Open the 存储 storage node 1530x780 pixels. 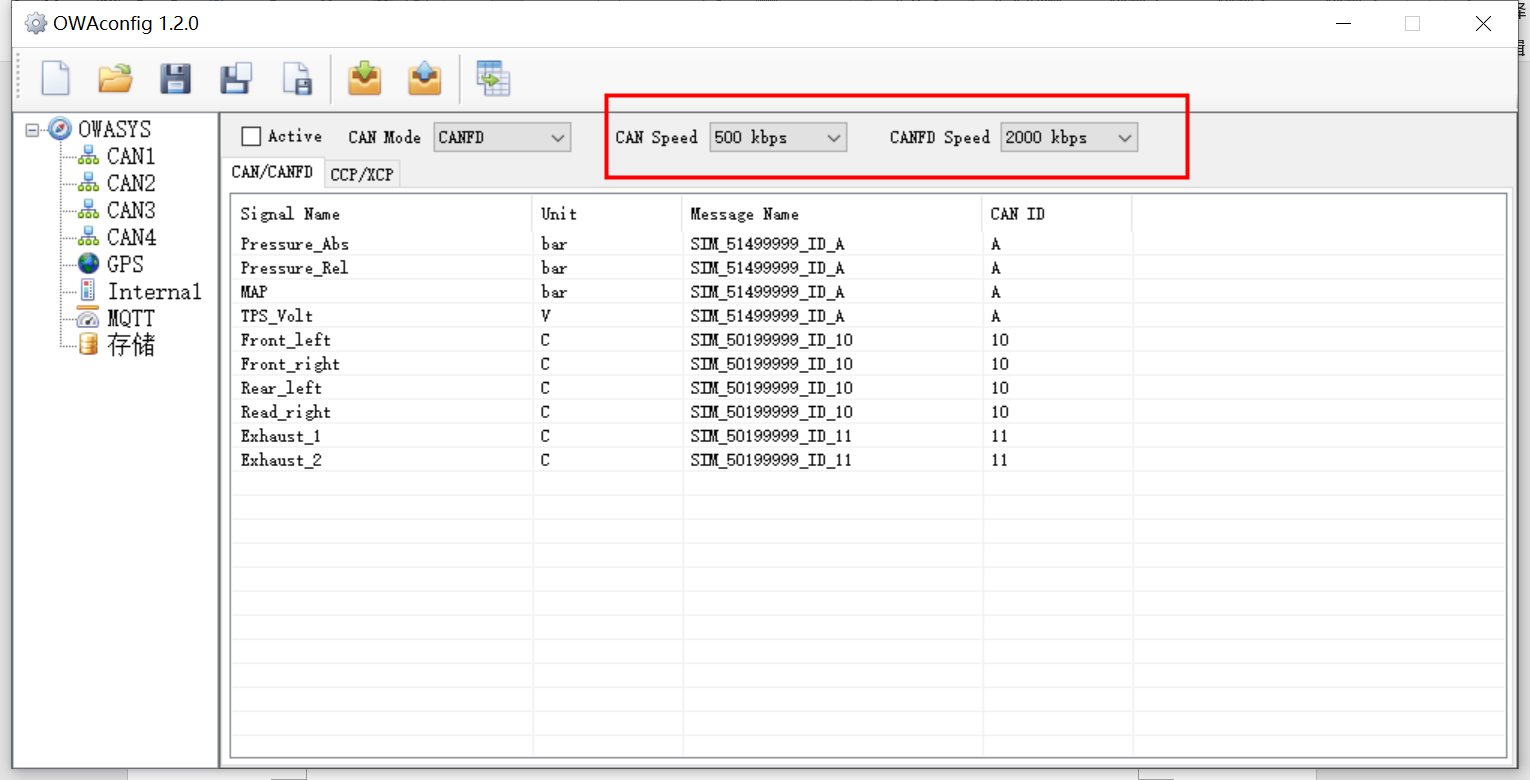click(131, 345)
